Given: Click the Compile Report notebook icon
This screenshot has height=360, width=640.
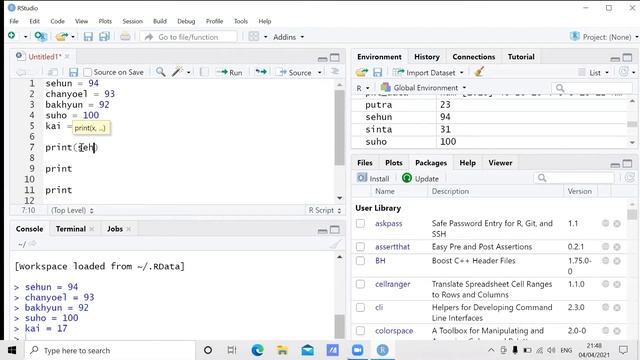Looking at the screenshot, I should click(x=204, y=72).
